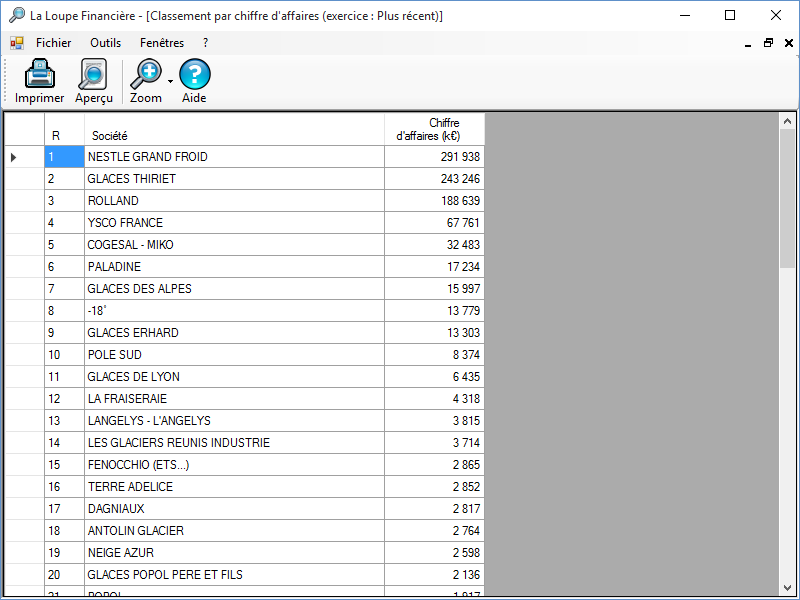
Task: Click the ANTOLIN GLACIER cell
Action: point(234,530)
